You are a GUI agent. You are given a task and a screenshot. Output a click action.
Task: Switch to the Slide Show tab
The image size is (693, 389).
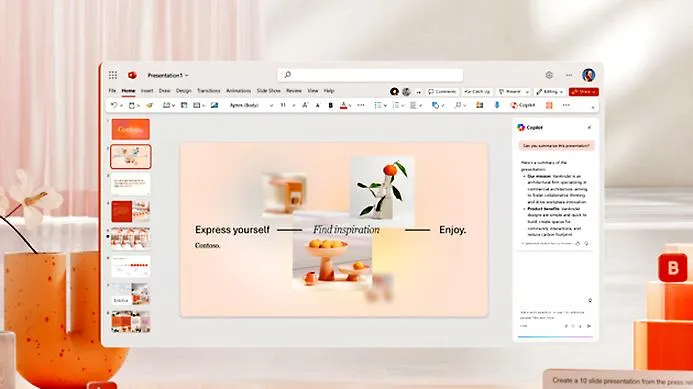click(x=268, y=91)
